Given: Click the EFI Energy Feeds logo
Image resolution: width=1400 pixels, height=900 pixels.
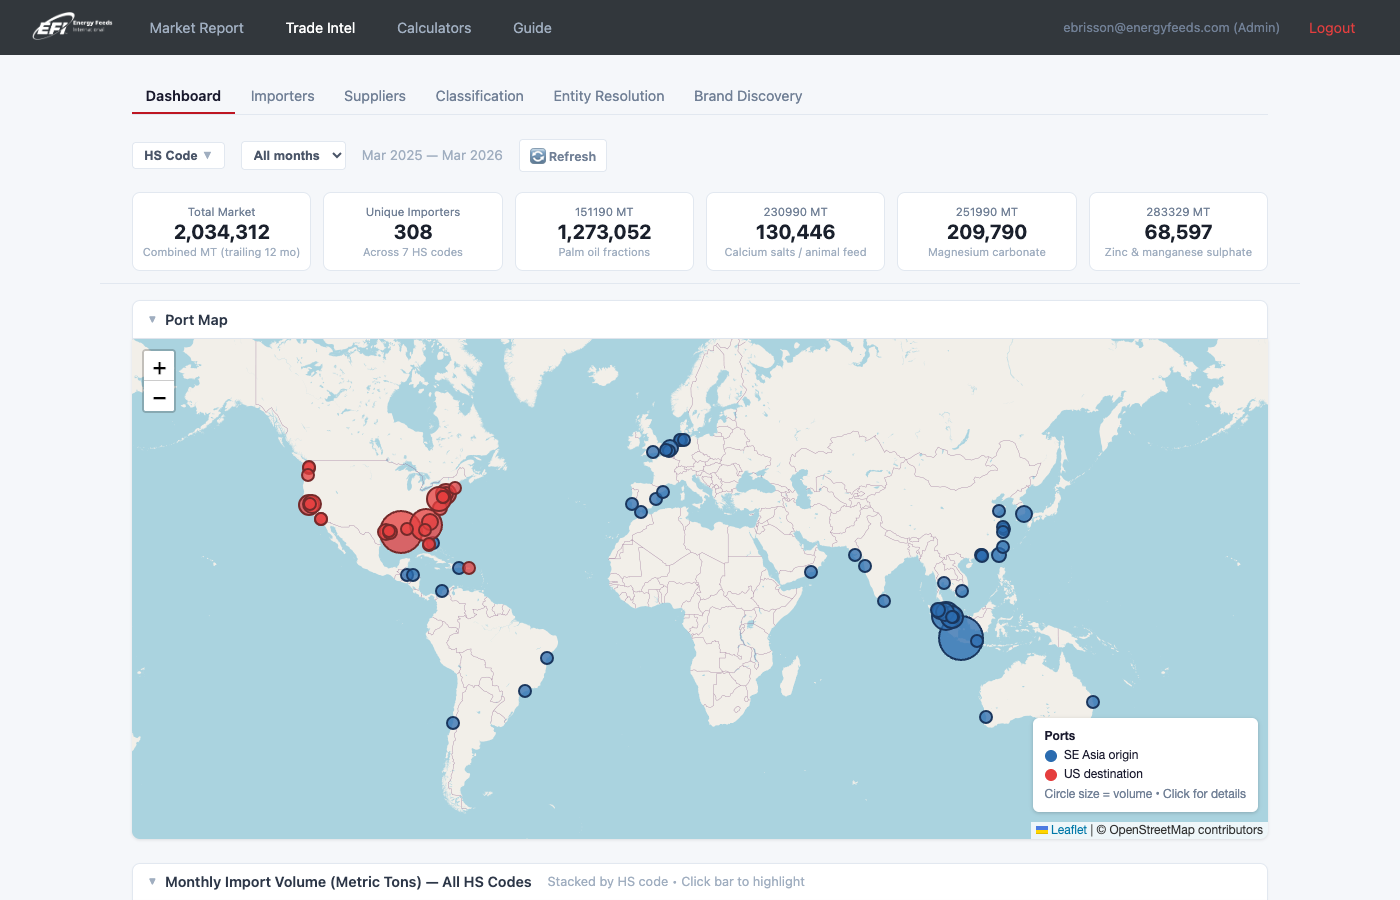Looking at the screenshot, I should (x=72, y=27).
